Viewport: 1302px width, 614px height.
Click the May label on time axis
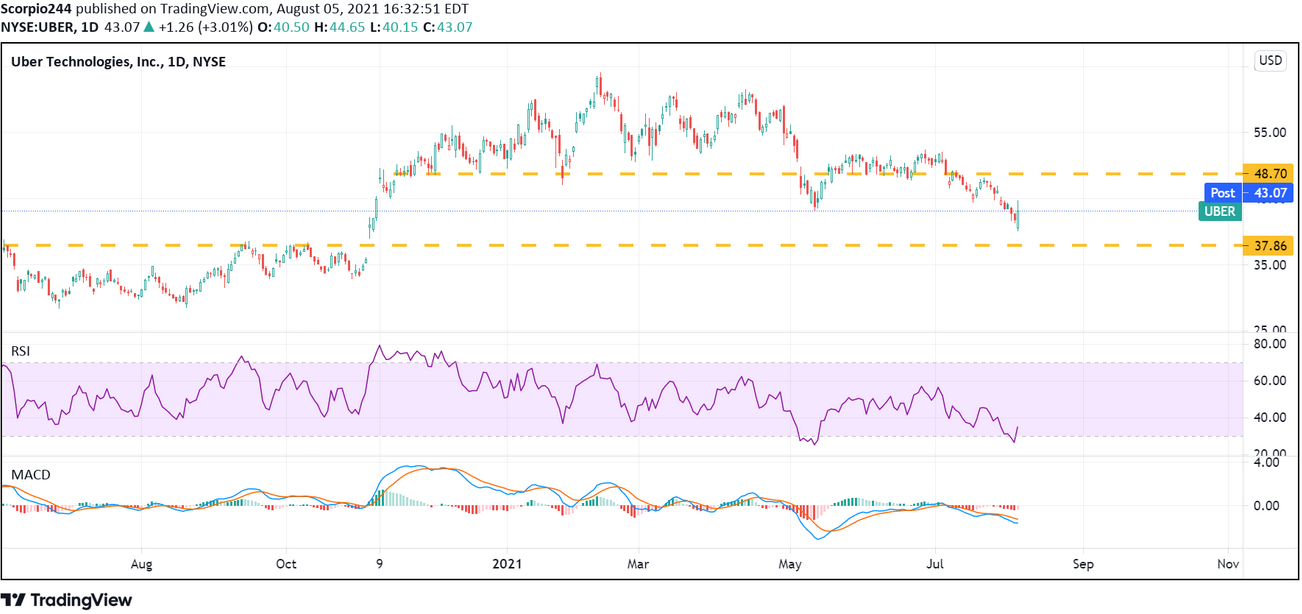(x=790, y=564)
